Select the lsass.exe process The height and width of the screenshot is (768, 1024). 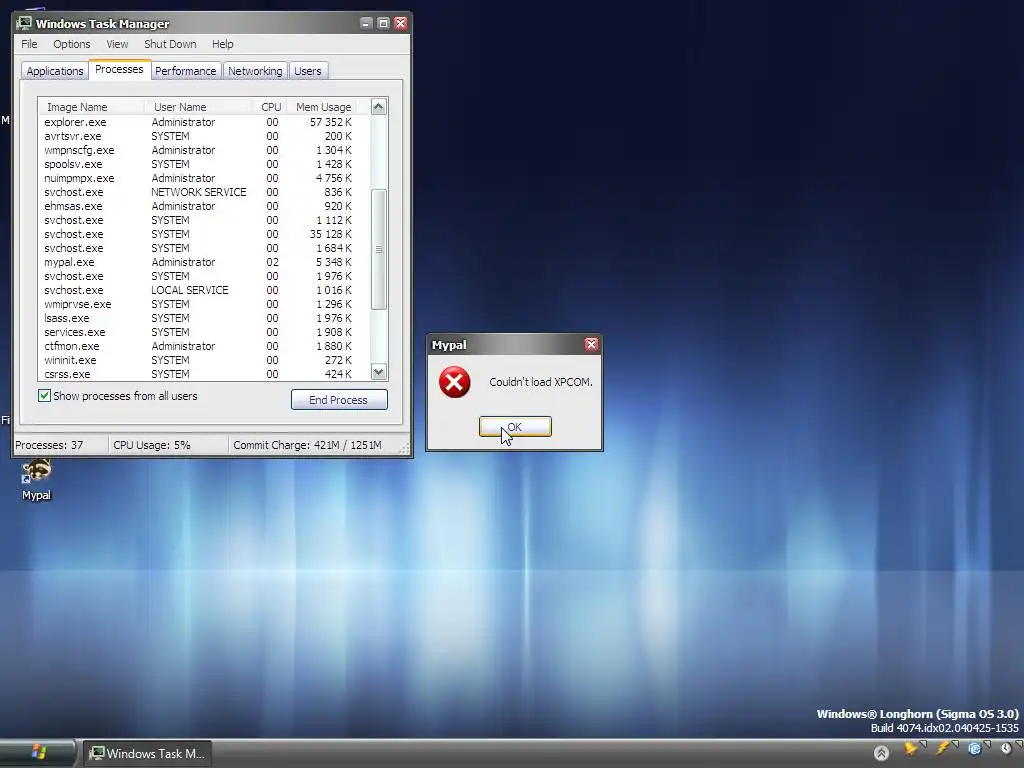pyautogui.click(x=204, y=318)
